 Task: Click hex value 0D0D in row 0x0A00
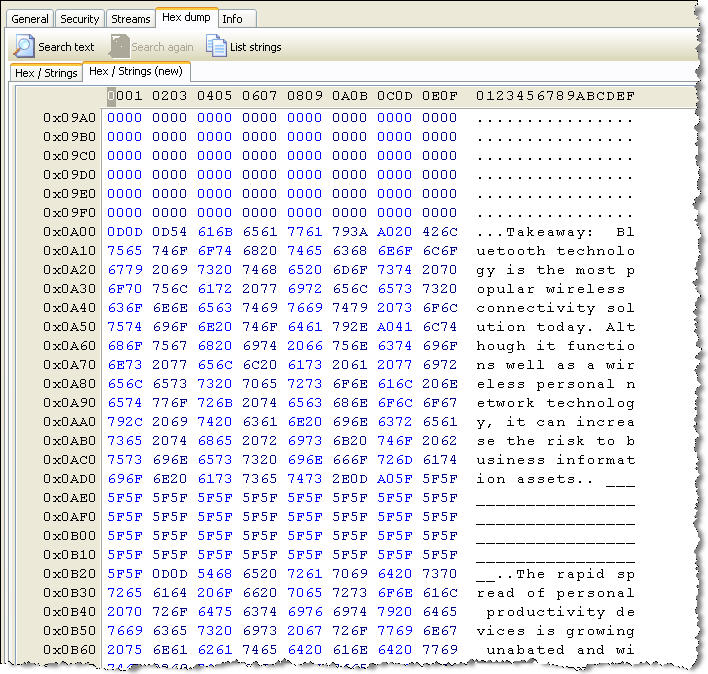pyautogui.click(x=125, y=232)
